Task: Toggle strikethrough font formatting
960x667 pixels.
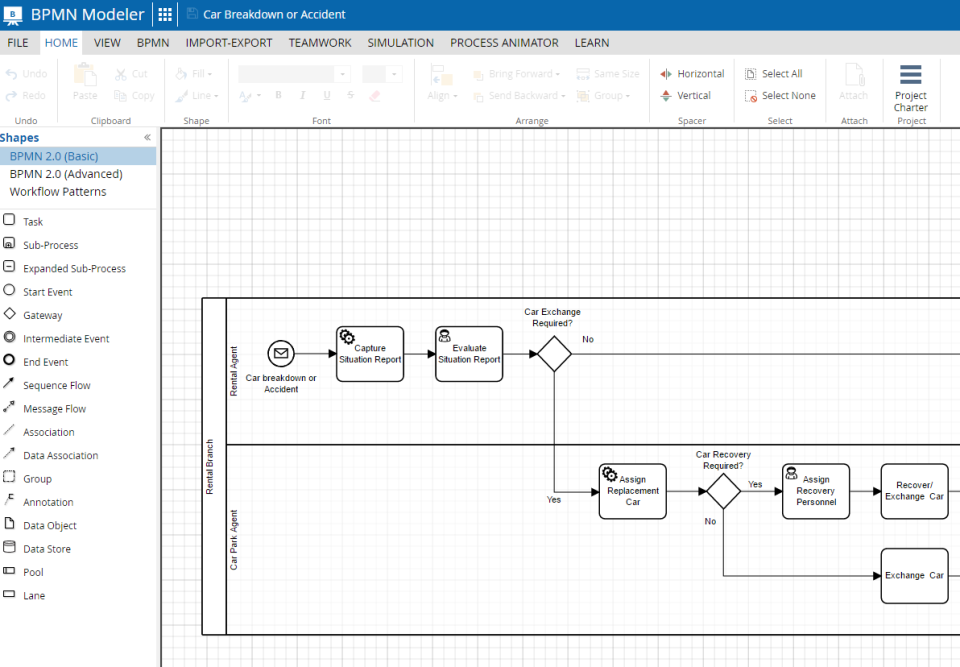Action: pyautogui.click(x=350, y=95)
